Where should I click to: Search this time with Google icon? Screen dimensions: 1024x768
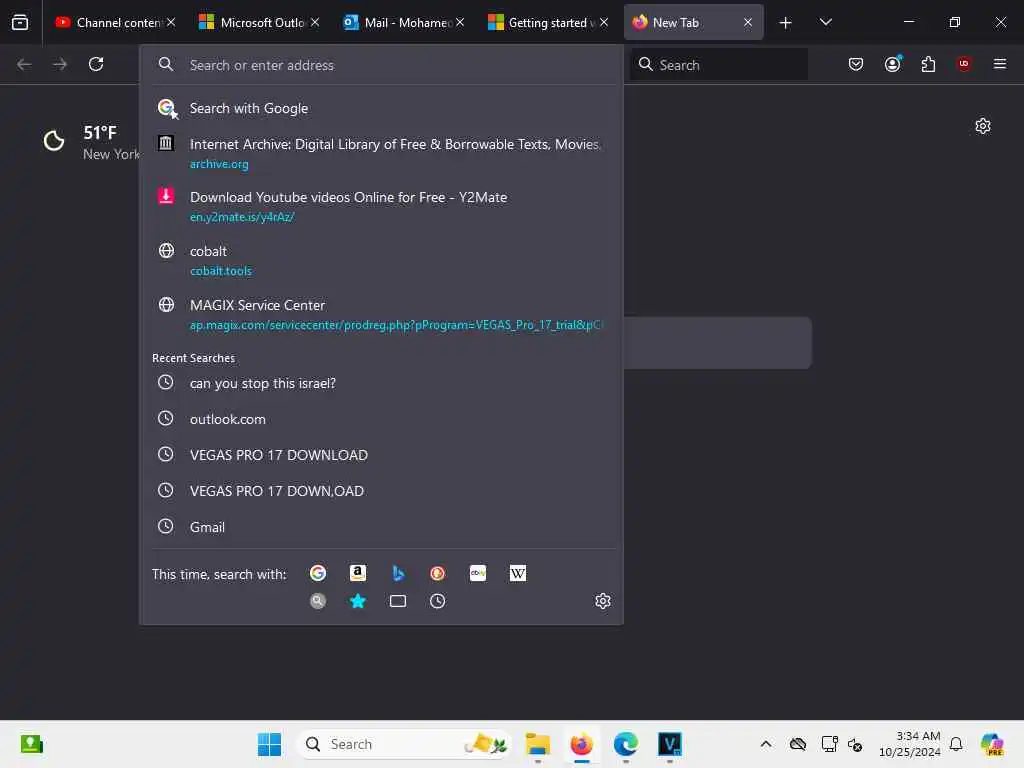[x=318, y=573]
